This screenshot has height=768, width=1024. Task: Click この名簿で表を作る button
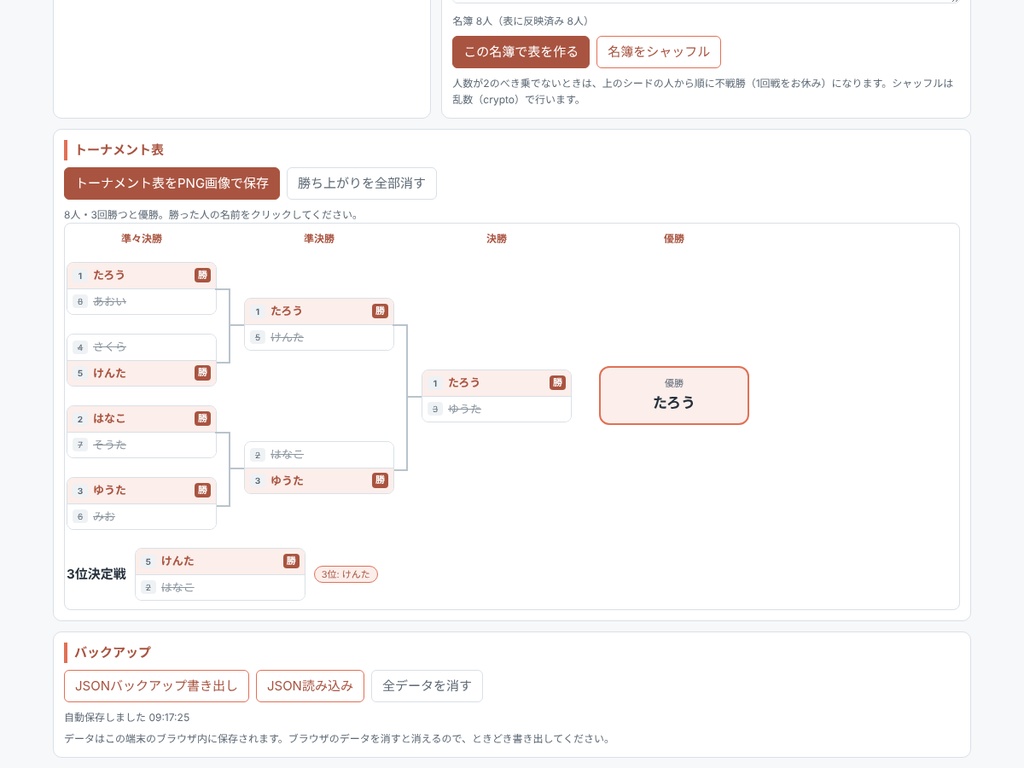(x=520, y=52)
